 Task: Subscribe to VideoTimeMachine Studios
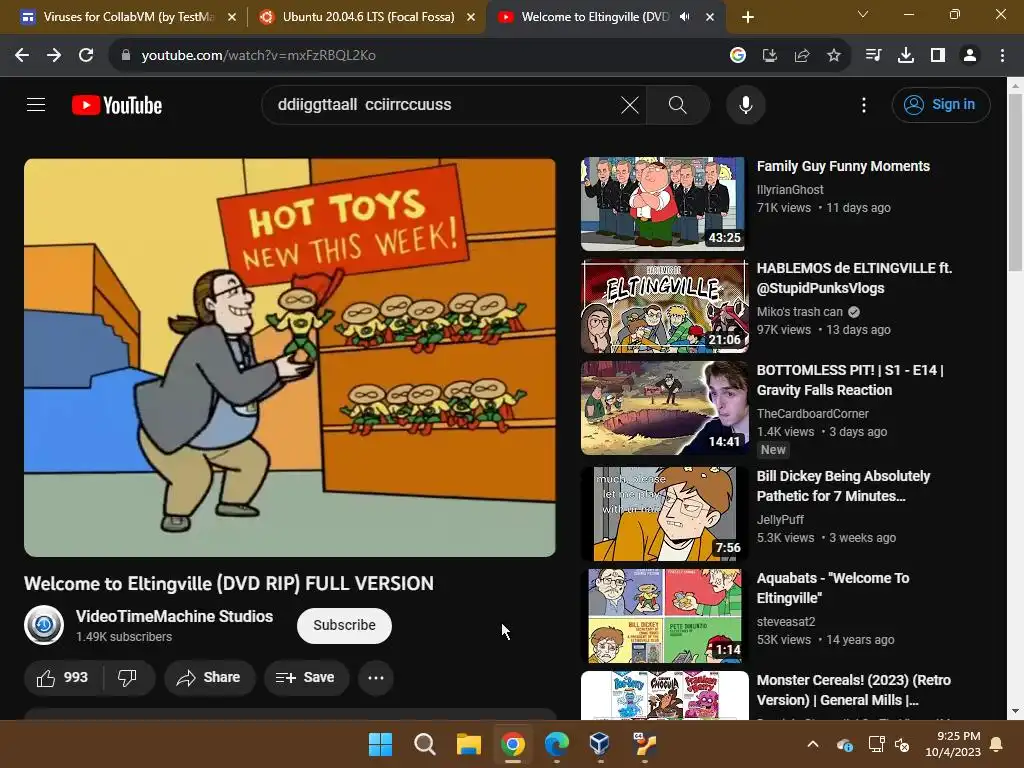coord(344,626)
